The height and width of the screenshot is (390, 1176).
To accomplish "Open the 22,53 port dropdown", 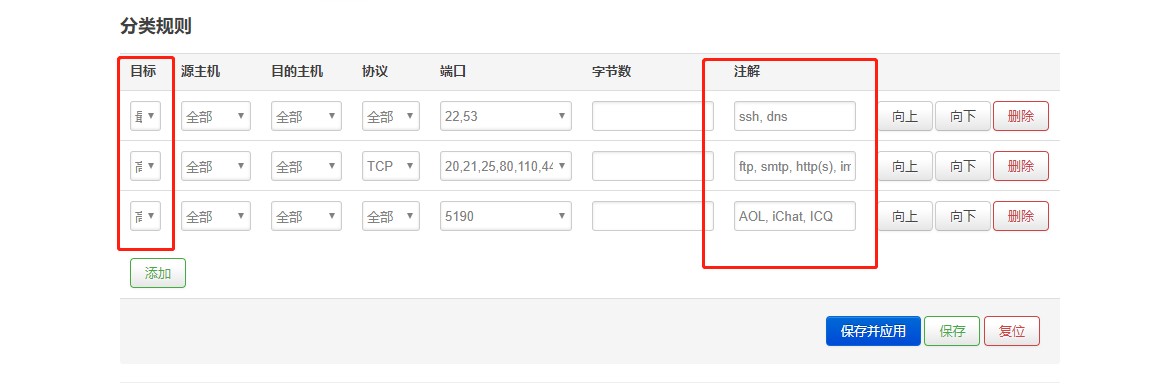I will tap(506, 116).
